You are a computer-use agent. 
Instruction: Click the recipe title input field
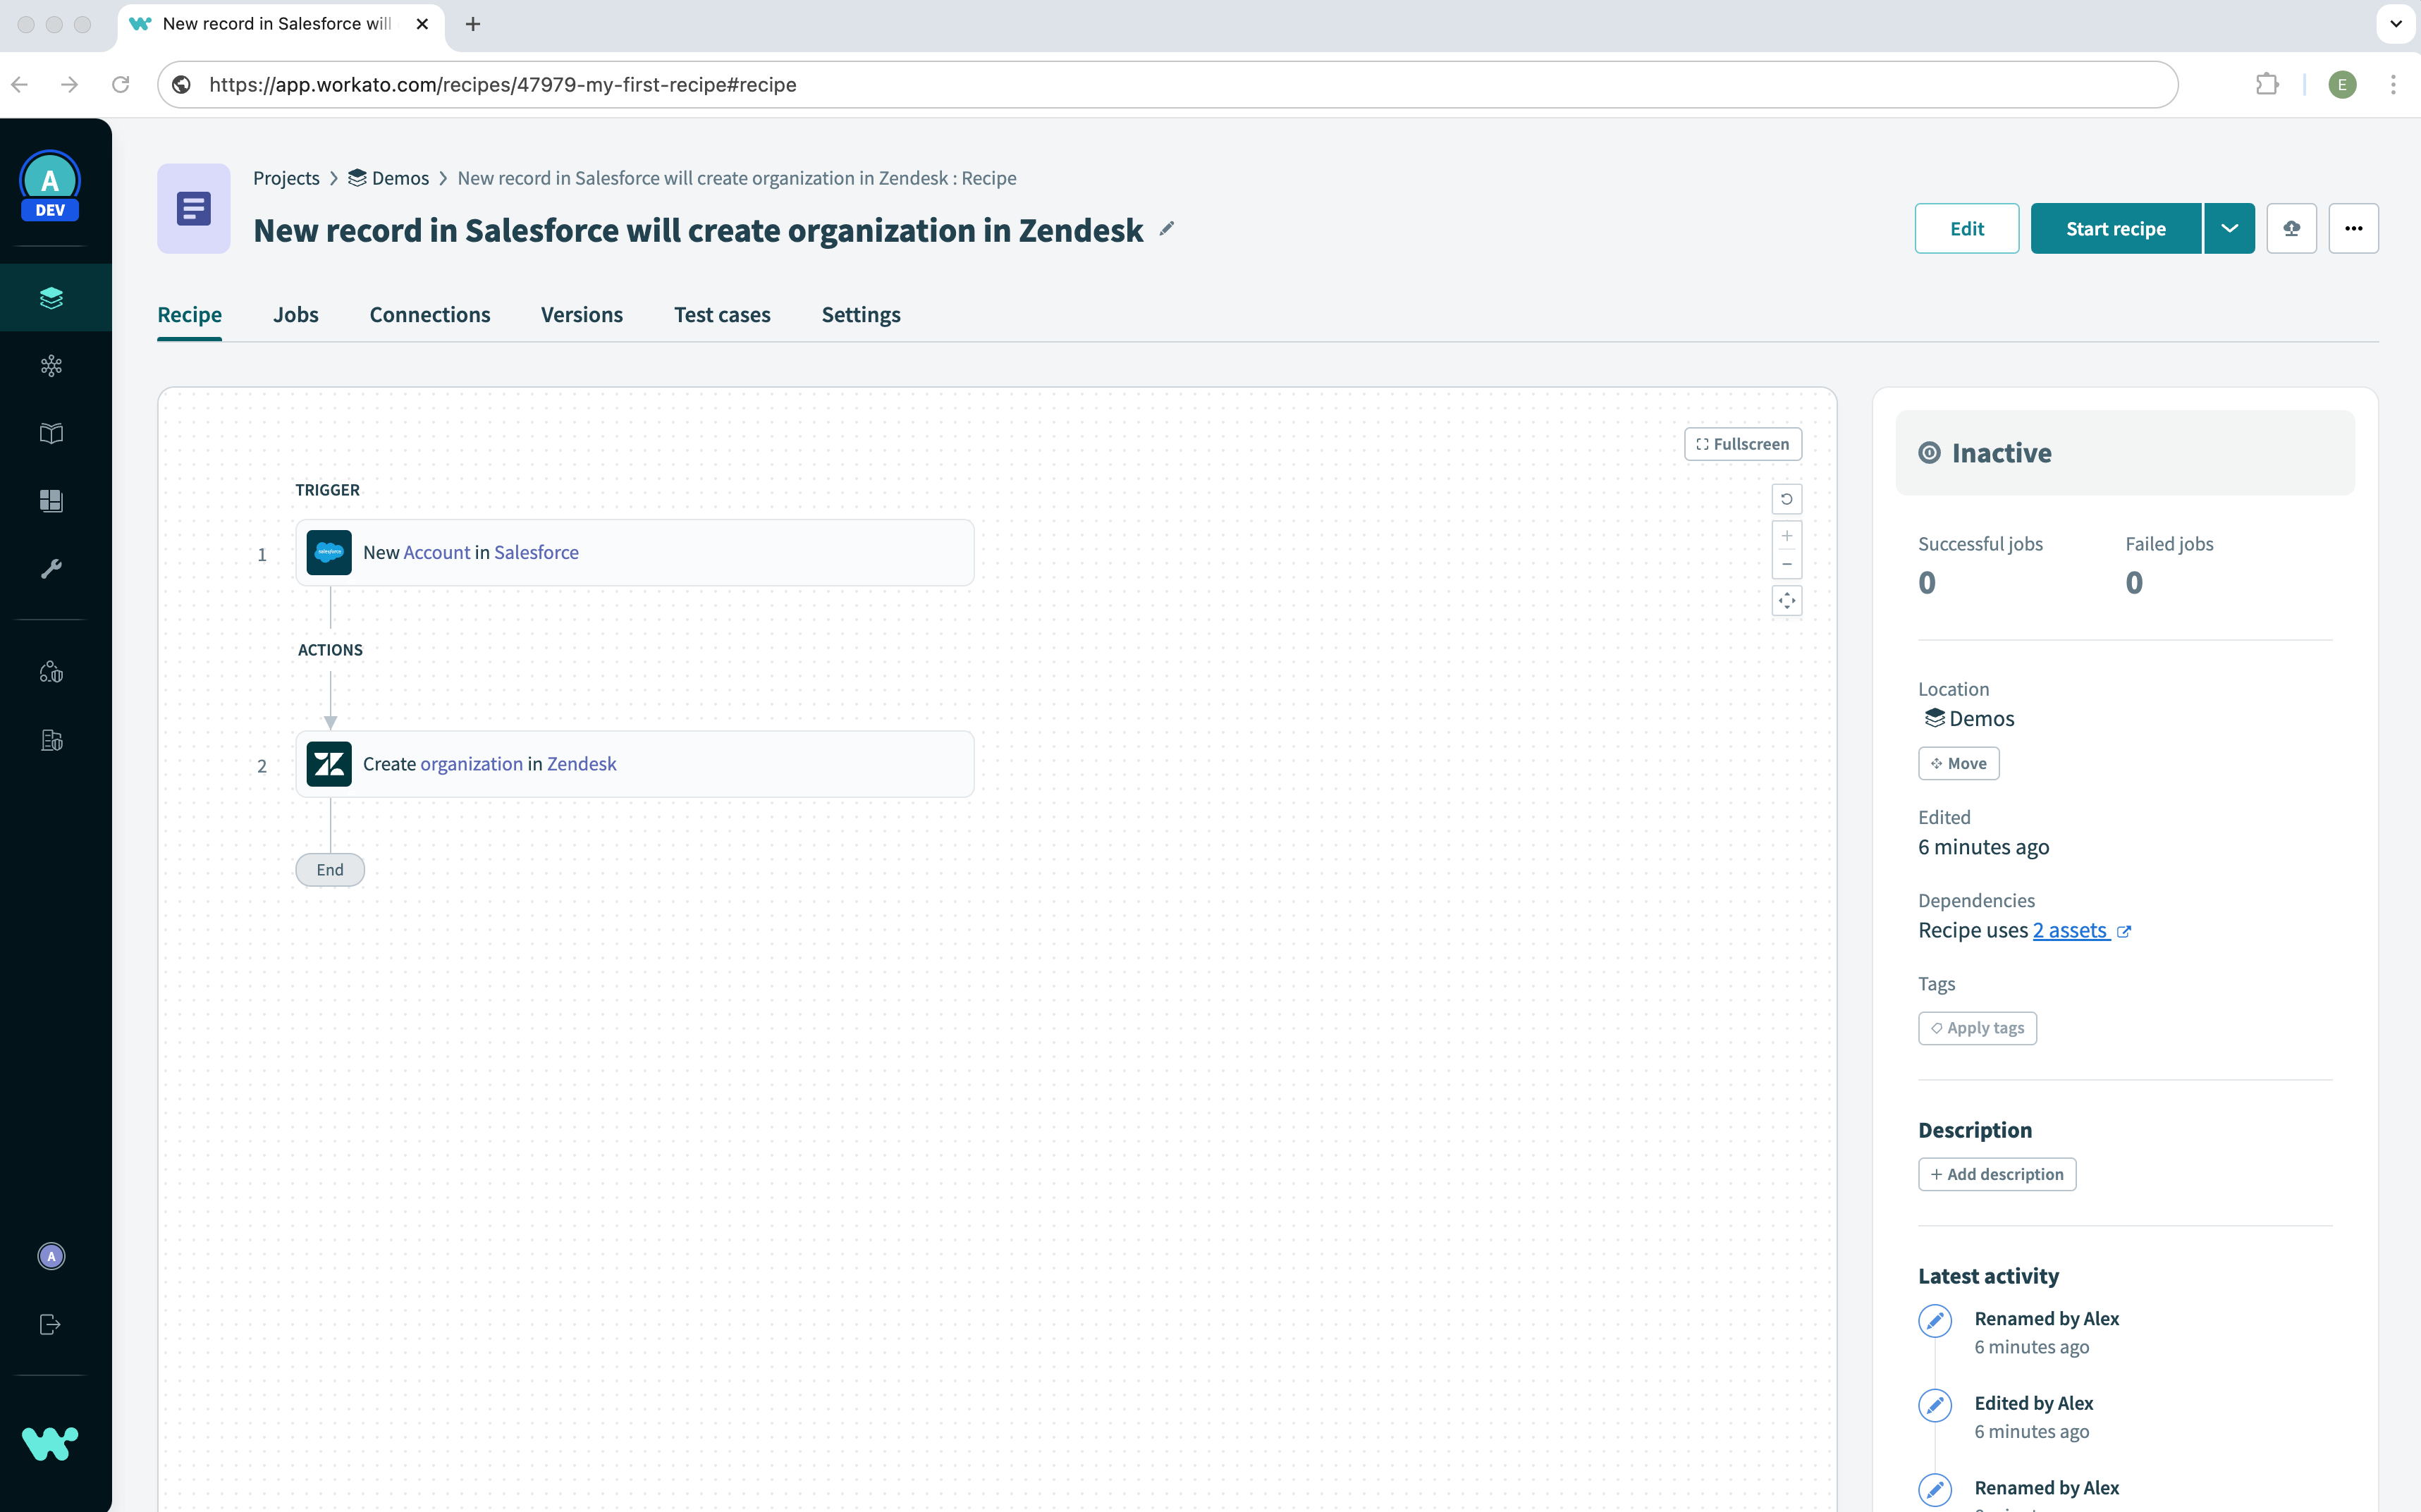697,230
